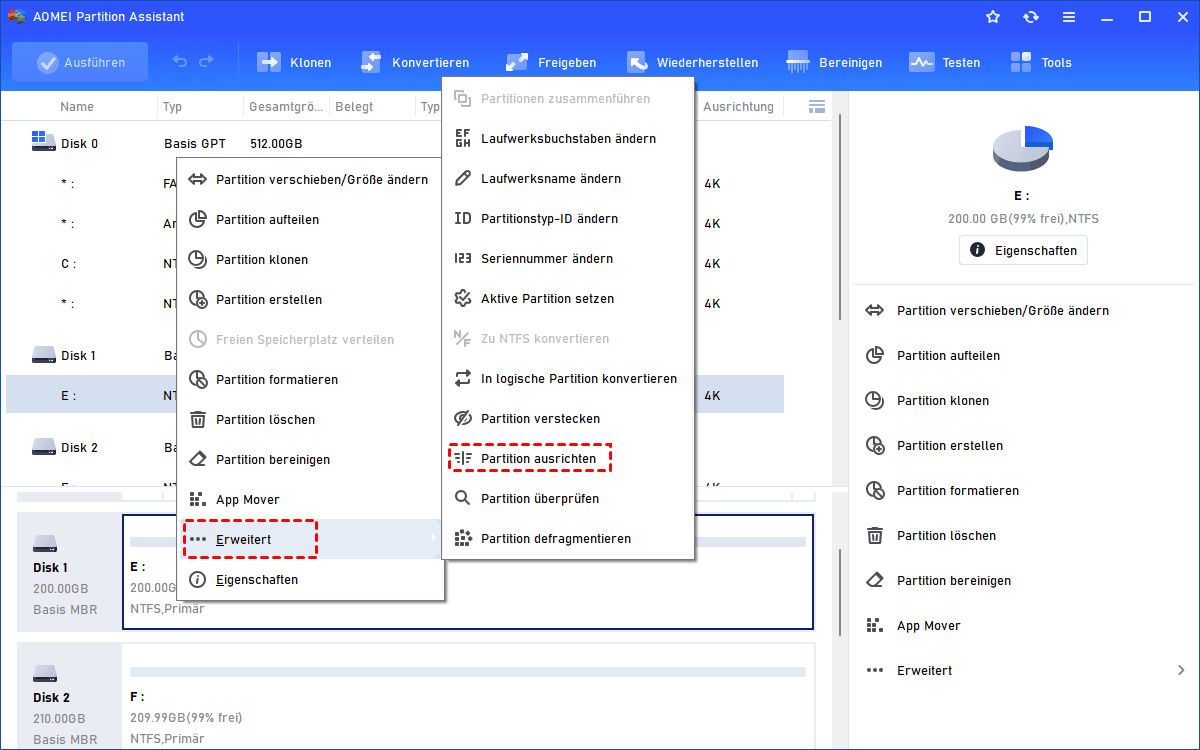The image size is (1200, 750).
Task: Select Partition defragmentieren in submenu
Action: 567,539
